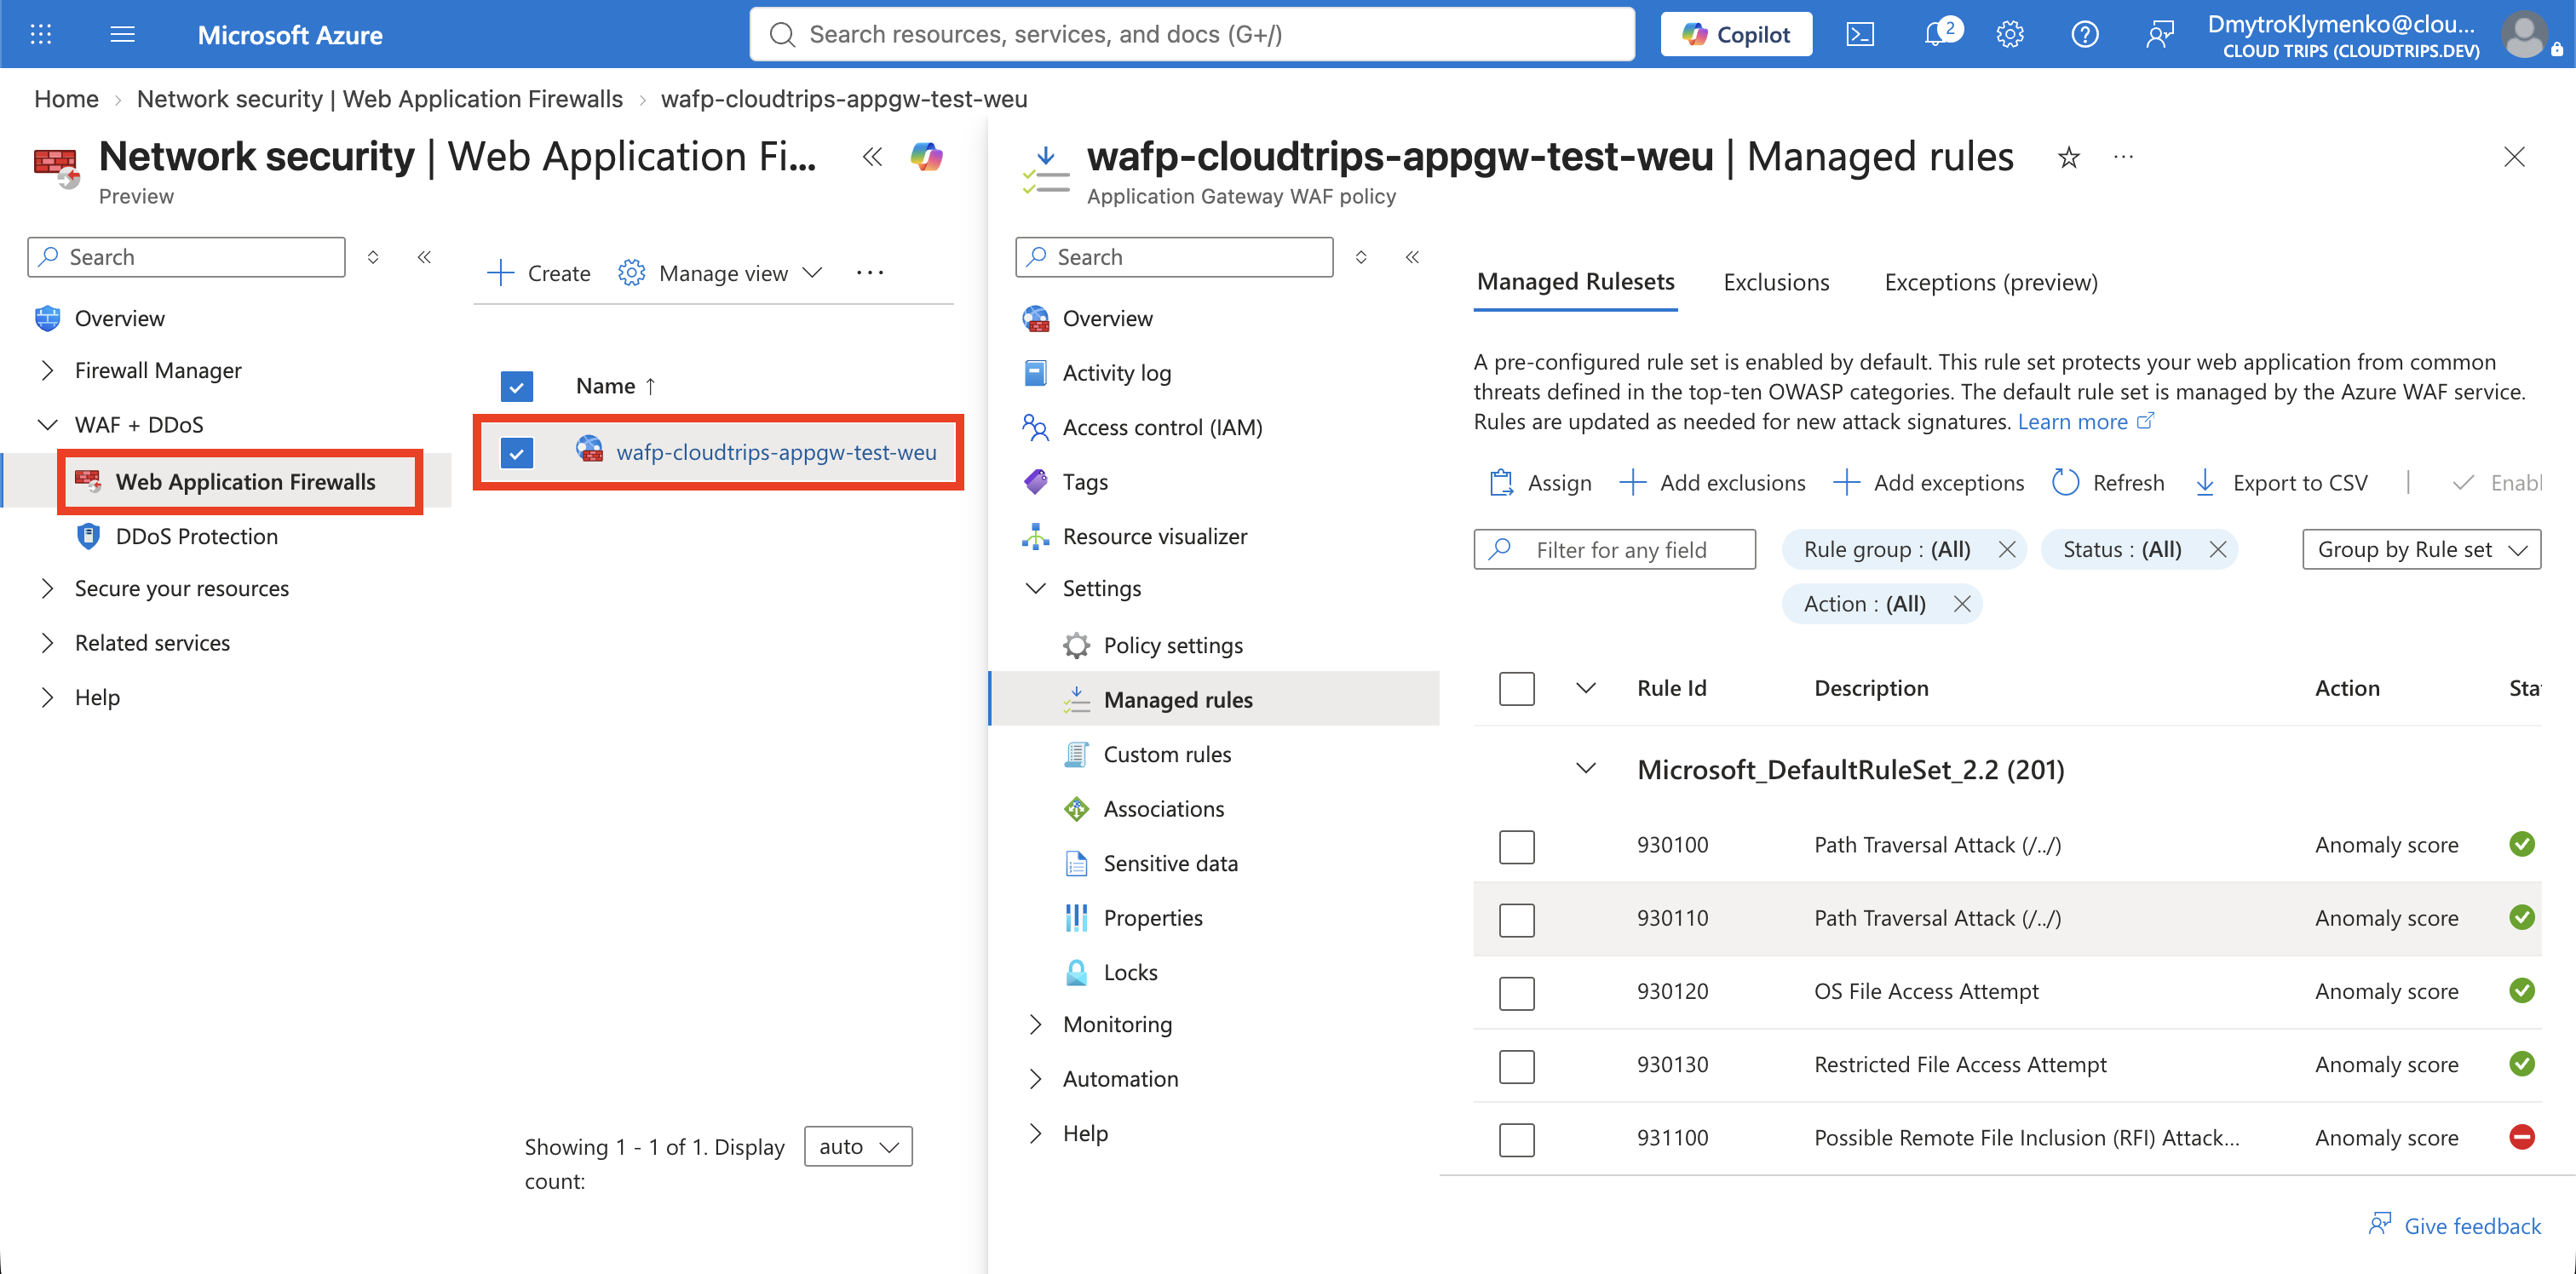2576x1274 pixels.
Task: Click Add exclusions
Action: pos(1712,483)
